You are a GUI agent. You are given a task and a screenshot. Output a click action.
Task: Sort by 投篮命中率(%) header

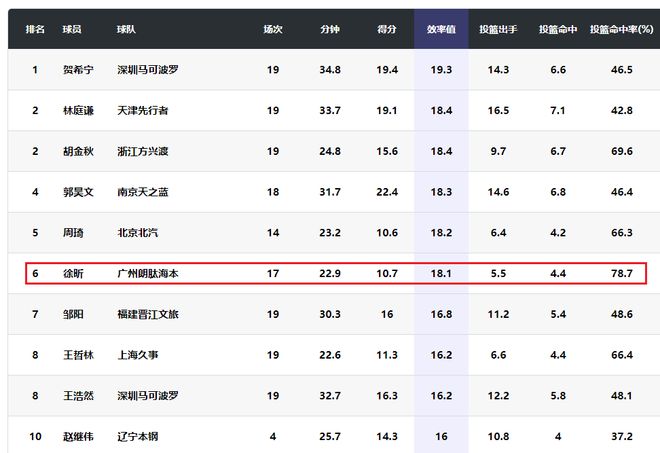(x=621, y=30)
